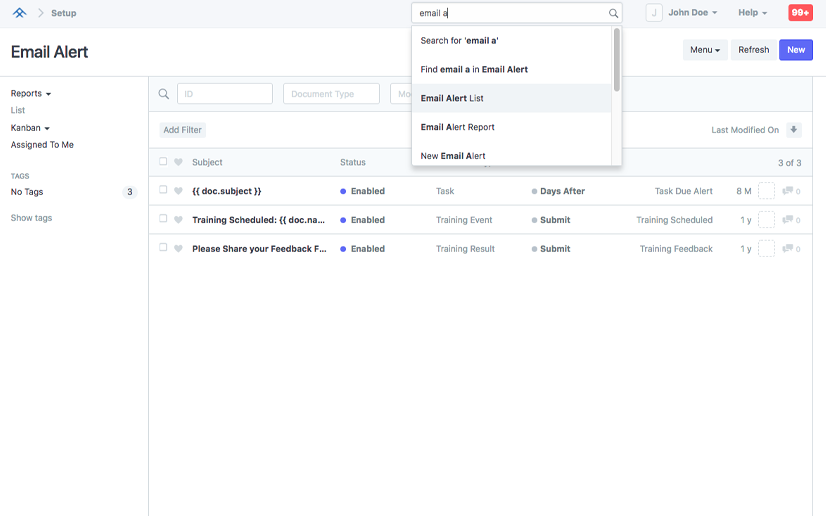Expand the Reports sidebar dropdown

(x=31, y=93)
